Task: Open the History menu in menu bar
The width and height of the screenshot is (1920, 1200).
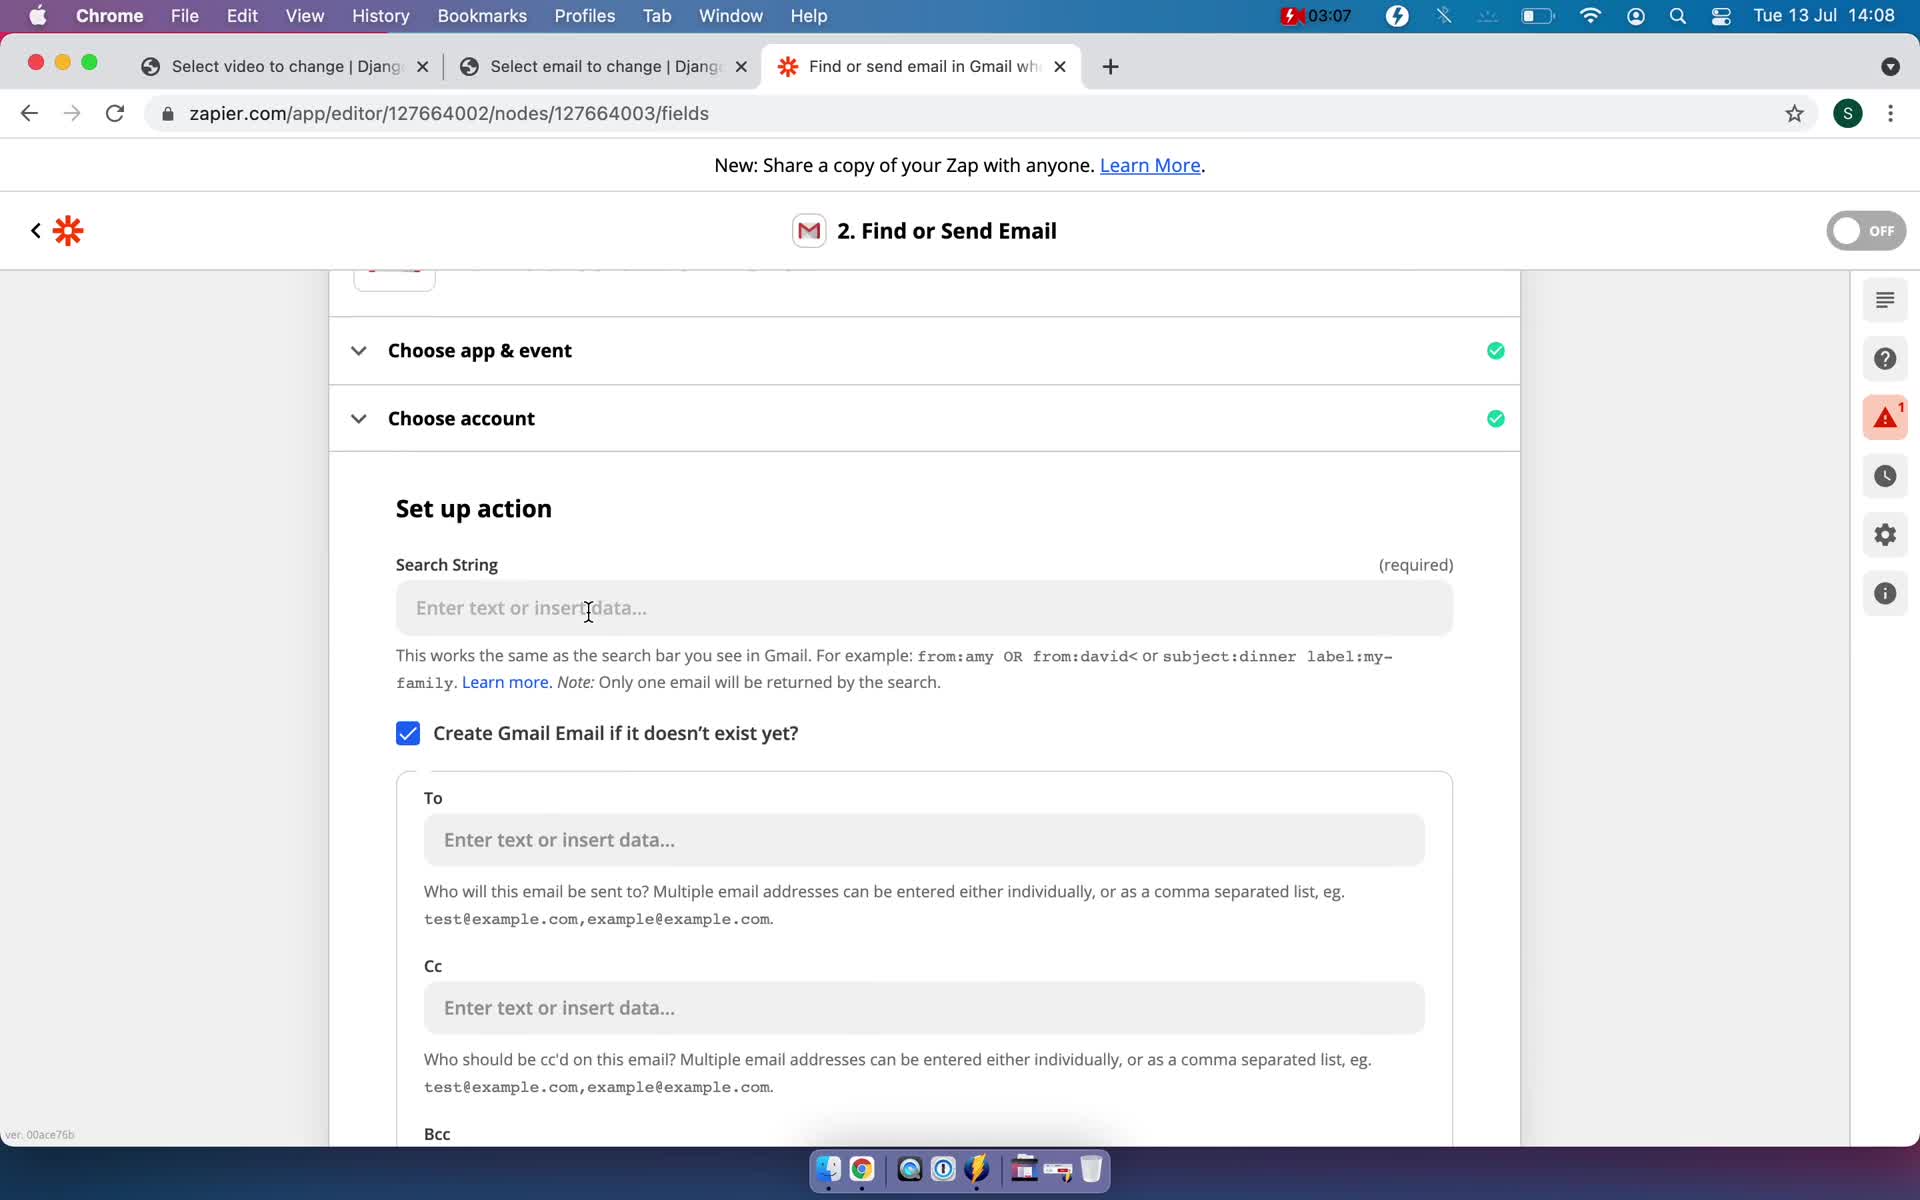Action: 380,15
